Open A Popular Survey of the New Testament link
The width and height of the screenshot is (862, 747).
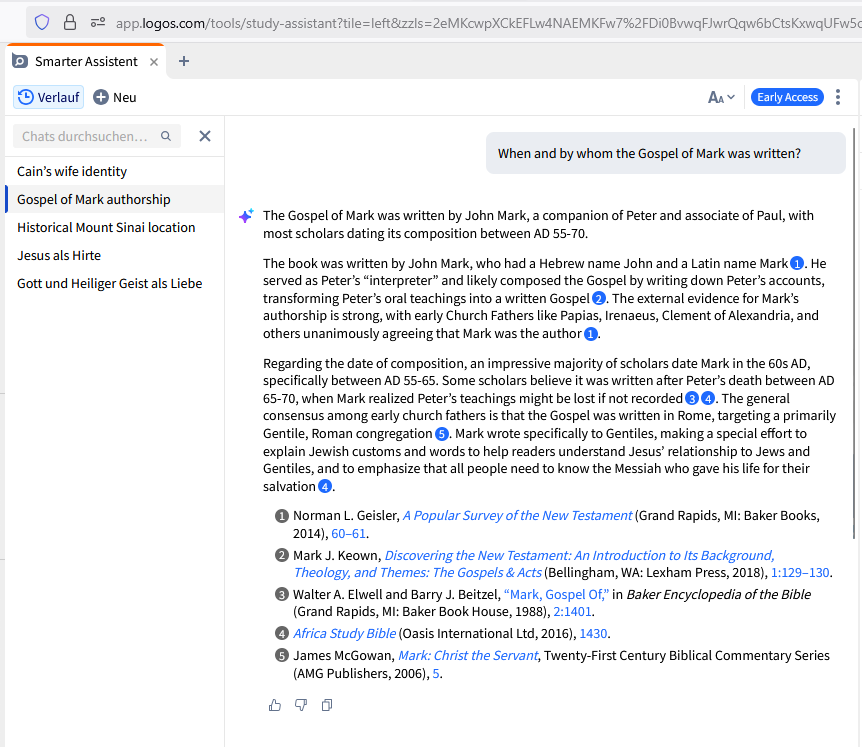click(x=517, y=516)
